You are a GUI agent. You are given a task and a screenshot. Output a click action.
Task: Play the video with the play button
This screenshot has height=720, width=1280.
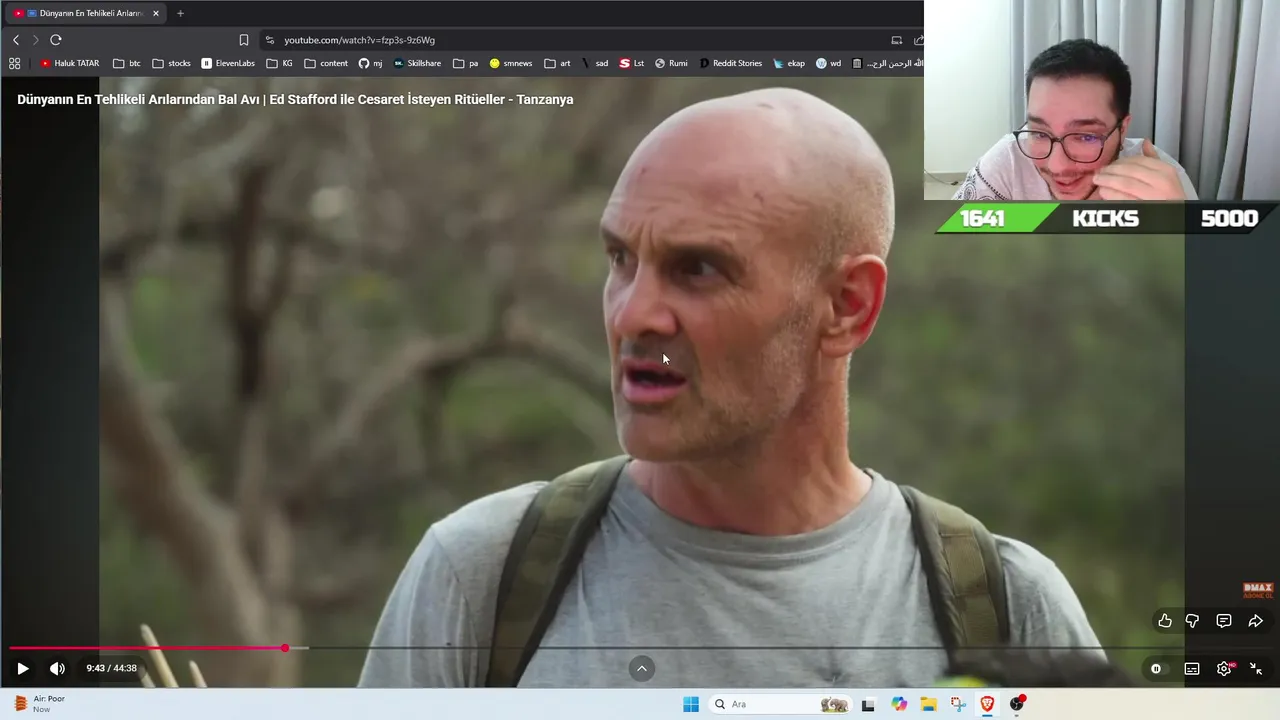22,669
